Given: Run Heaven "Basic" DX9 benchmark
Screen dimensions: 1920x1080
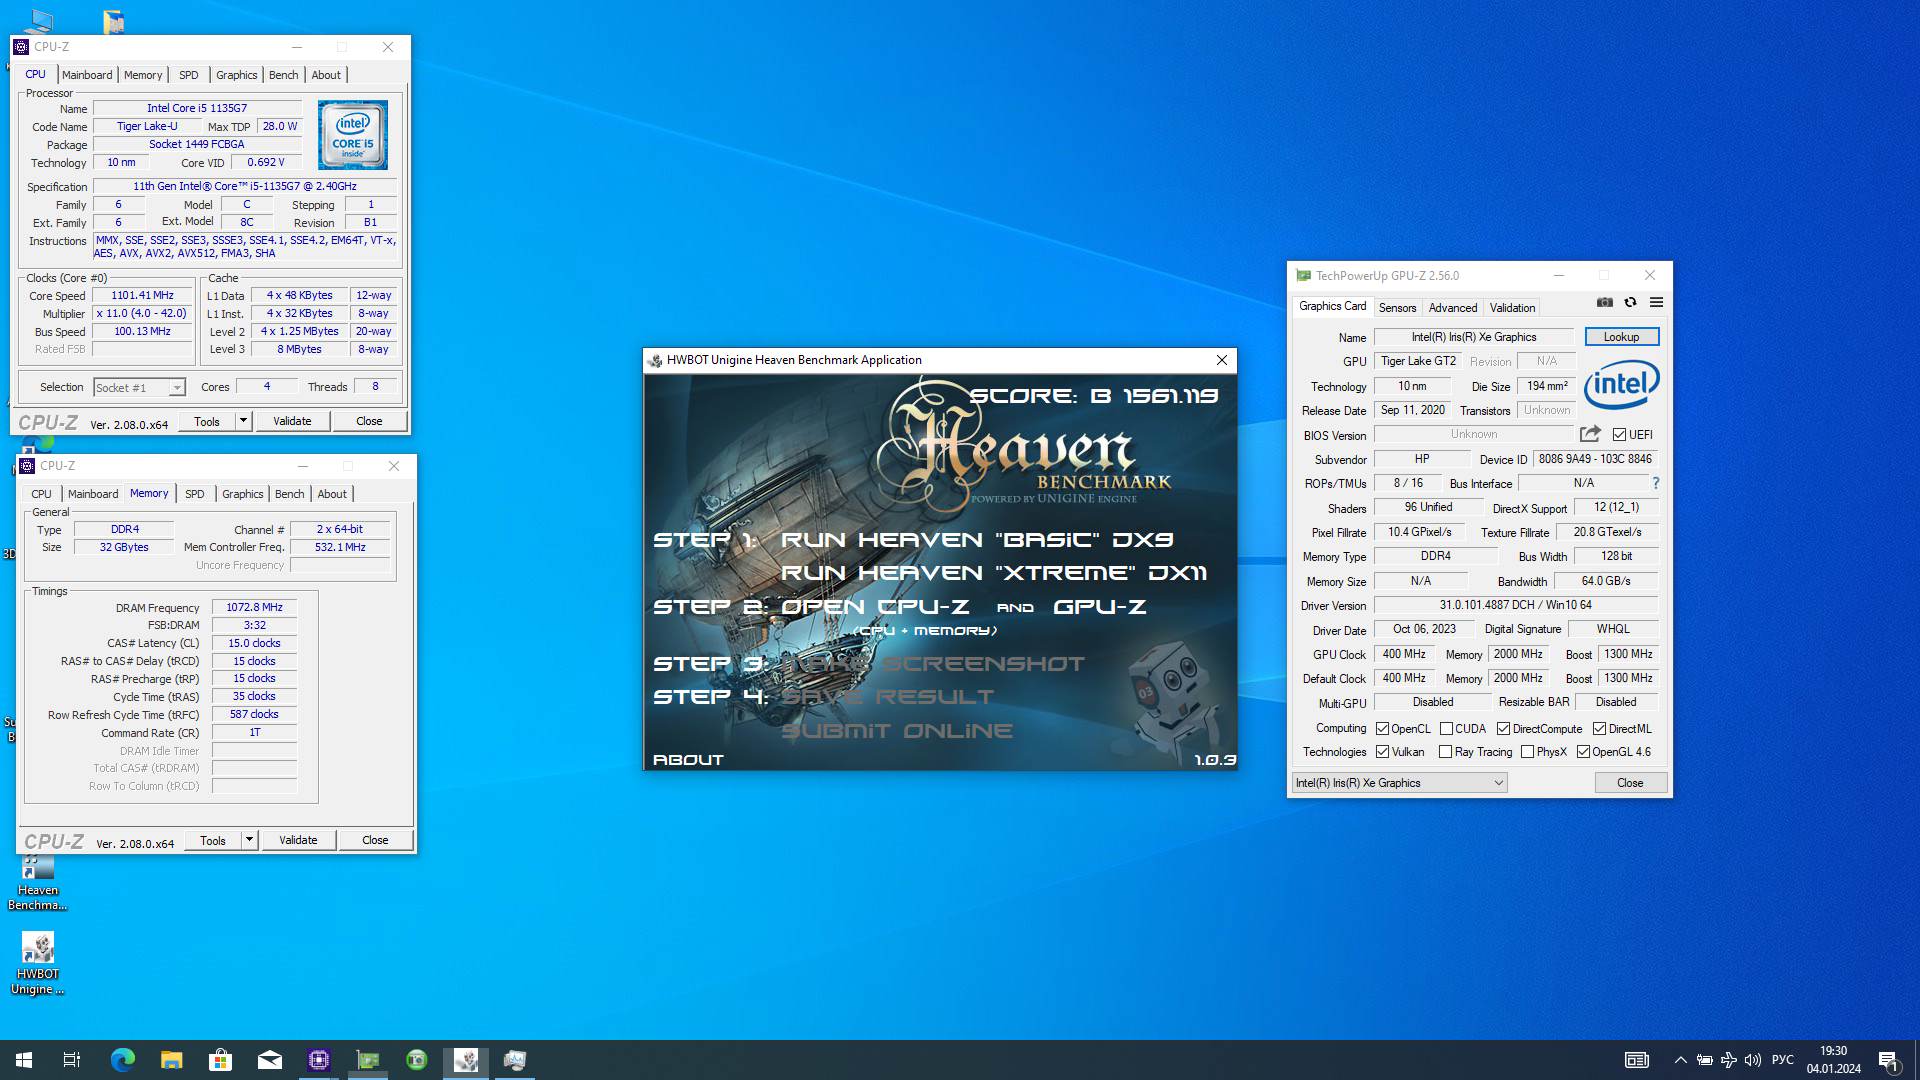Looking at the screenshot, I should (977, 540).
